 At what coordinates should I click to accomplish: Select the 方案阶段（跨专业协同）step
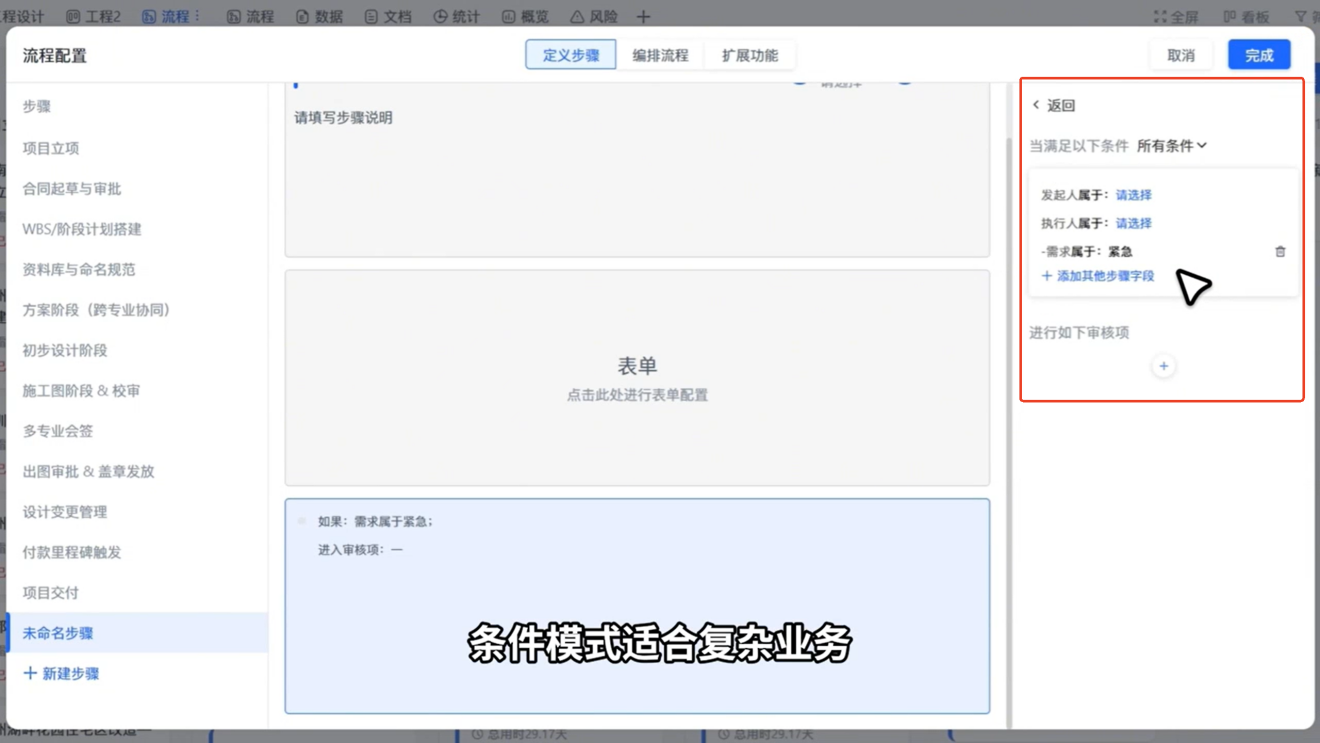pyautogui.click(x=137, y=310)
